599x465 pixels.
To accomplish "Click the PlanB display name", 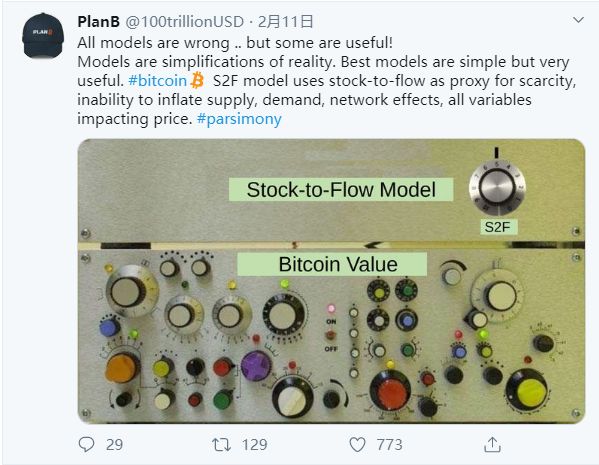I will coord(99,22).
